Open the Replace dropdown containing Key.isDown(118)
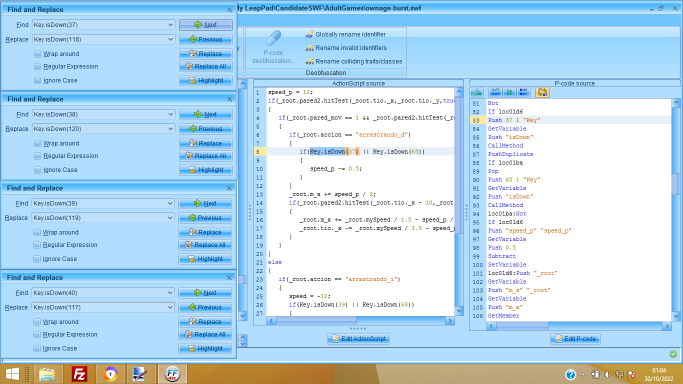Screen dimensions: 683x384 pyautogui.click(x=170, y=40)
